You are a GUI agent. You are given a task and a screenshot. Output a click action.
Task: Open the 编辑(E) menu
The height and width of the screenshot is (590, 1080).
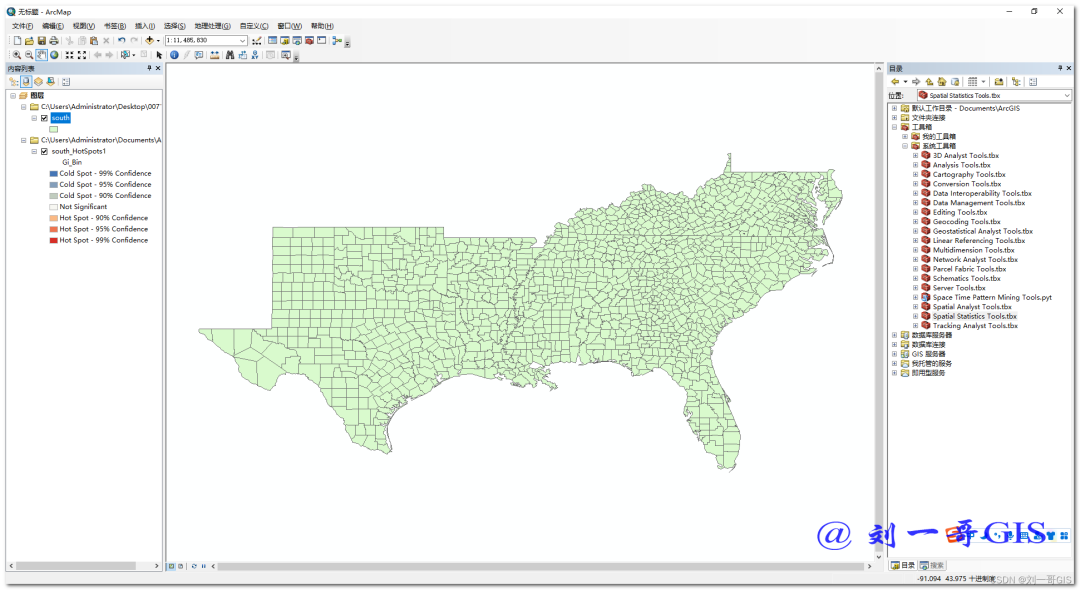click(52, 26)
